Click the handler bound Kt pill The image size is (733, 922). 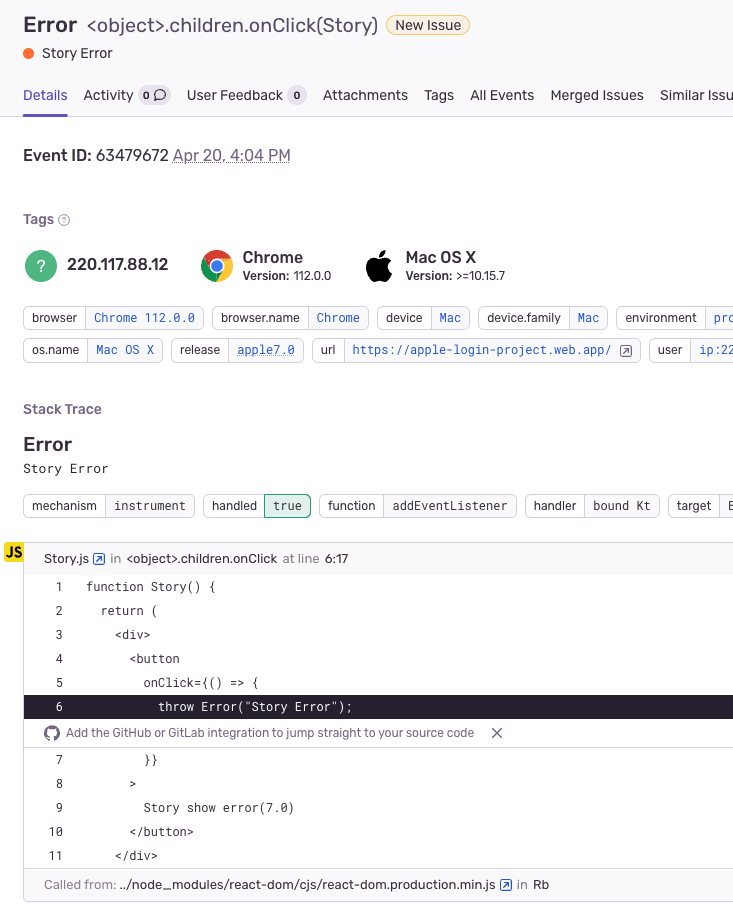593,506
